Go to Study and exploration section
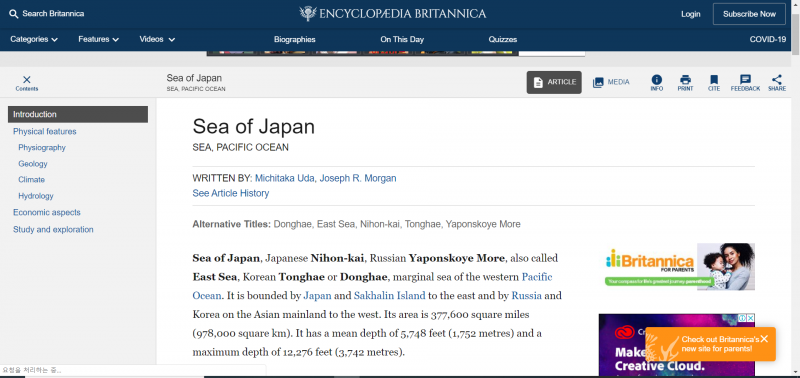This screenshot has height=378, width=800. pyautogui.click(x=53, y=230)
